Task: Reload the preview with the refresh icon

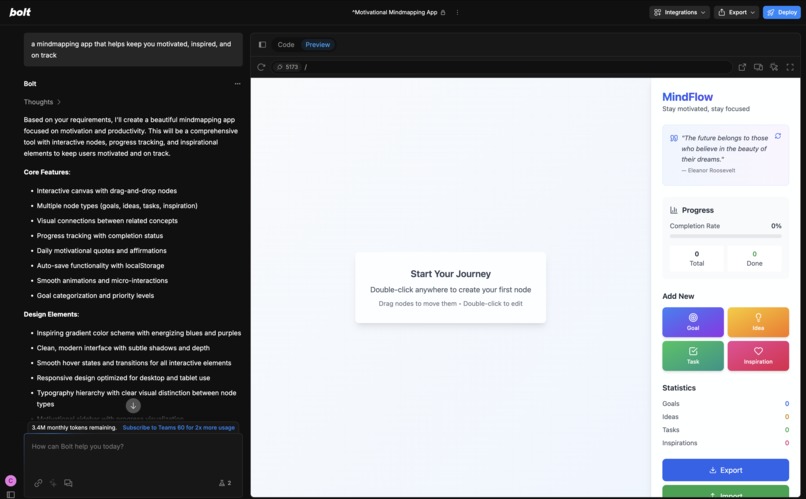Action: tap(261, 67)
